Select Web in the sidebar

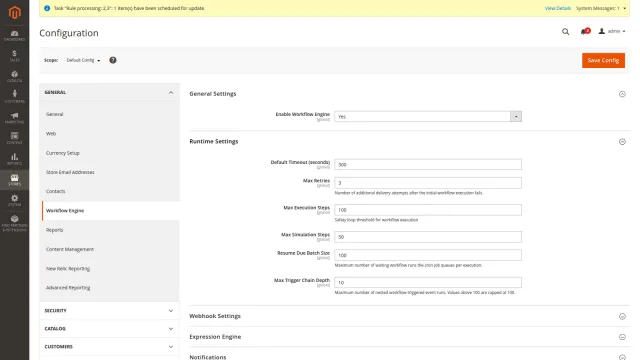[51, 133]
